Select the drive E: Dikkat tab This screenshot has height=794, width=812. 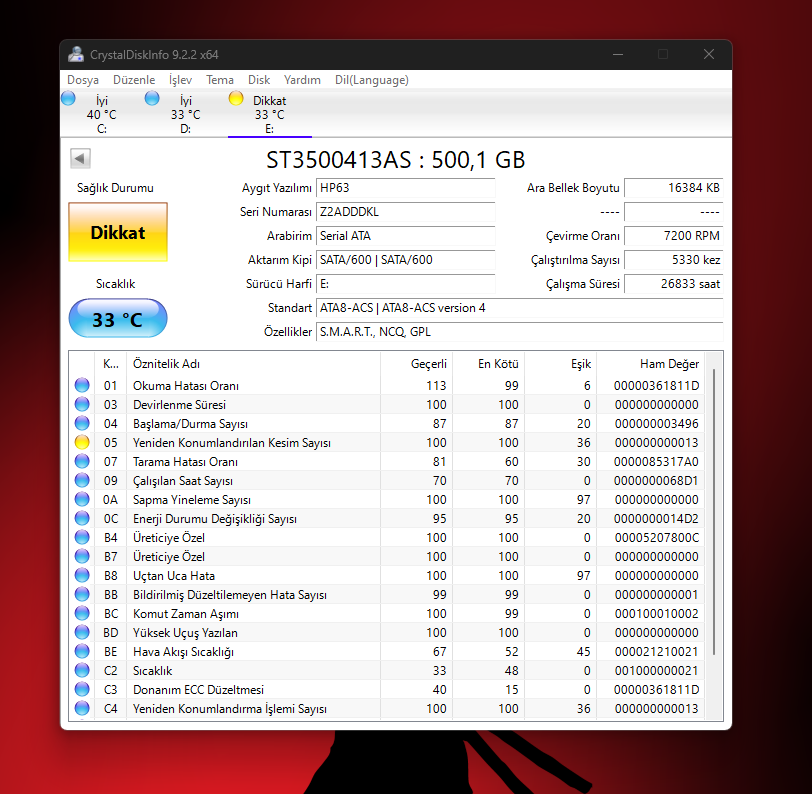pos(270,114)
